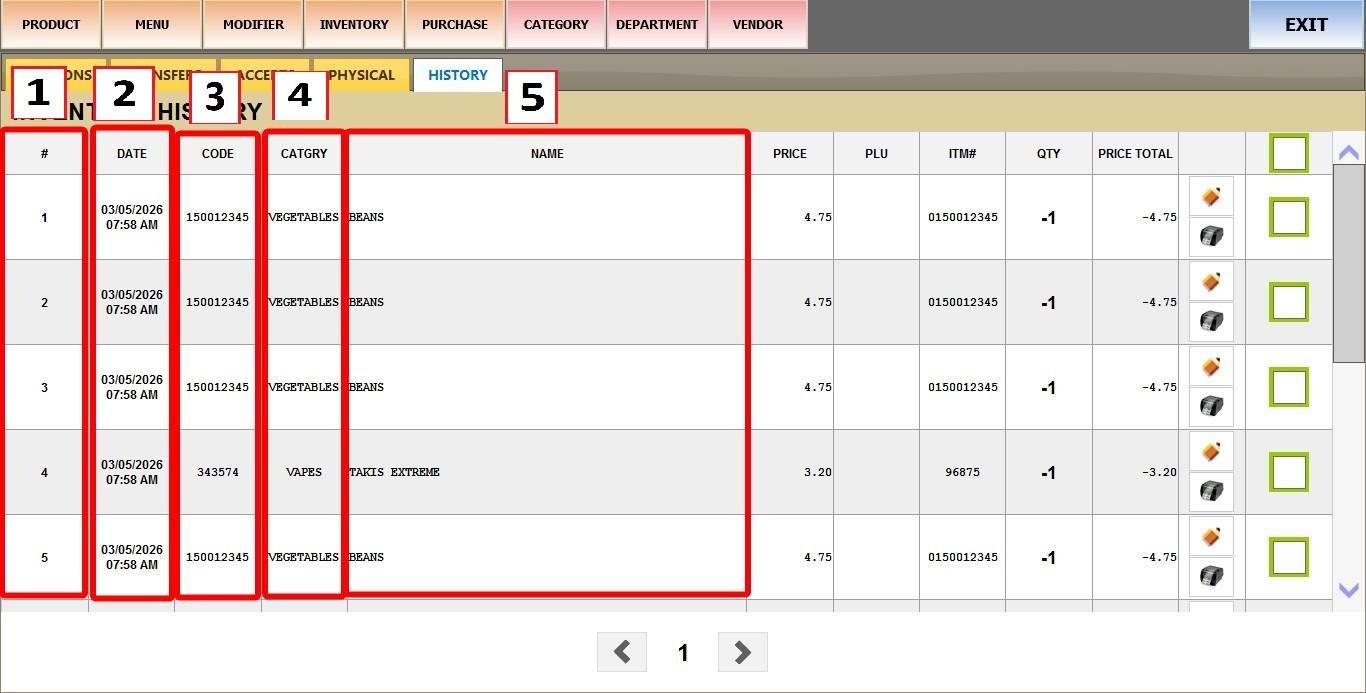
Task: Go to next page with right chevron
Action: pos(742,652)
